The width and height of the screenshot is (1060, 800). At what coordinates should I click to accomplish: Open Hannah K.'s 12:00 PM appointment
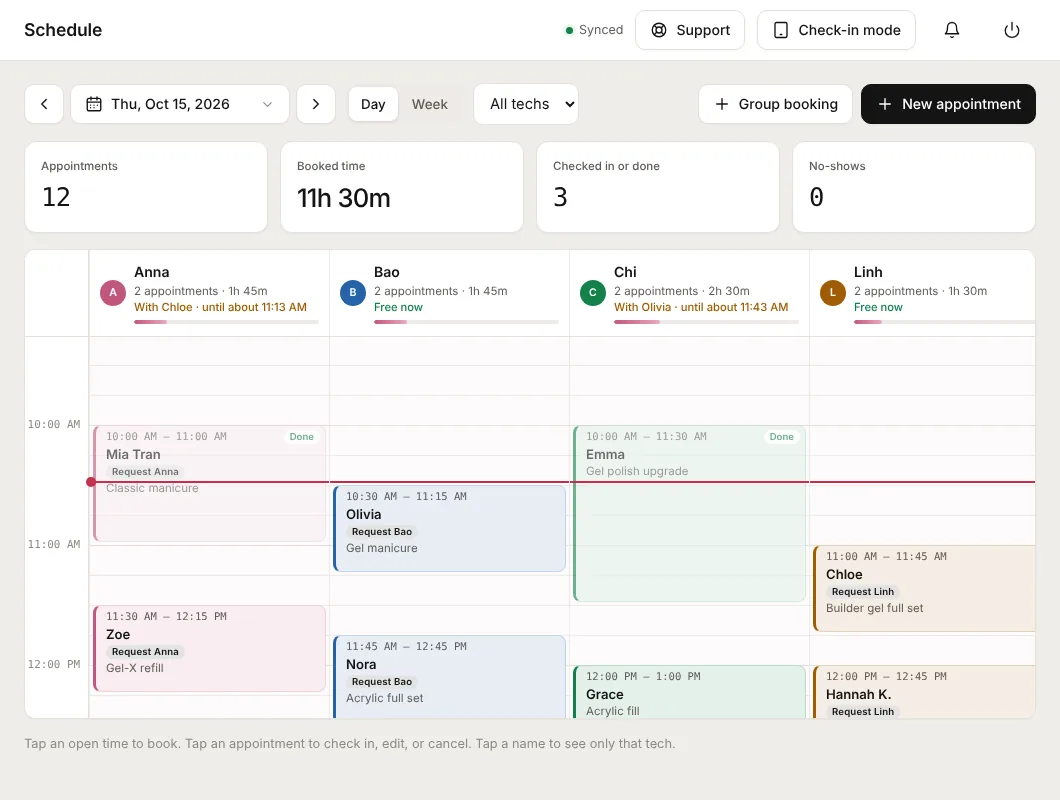click(x=924, y=692)
